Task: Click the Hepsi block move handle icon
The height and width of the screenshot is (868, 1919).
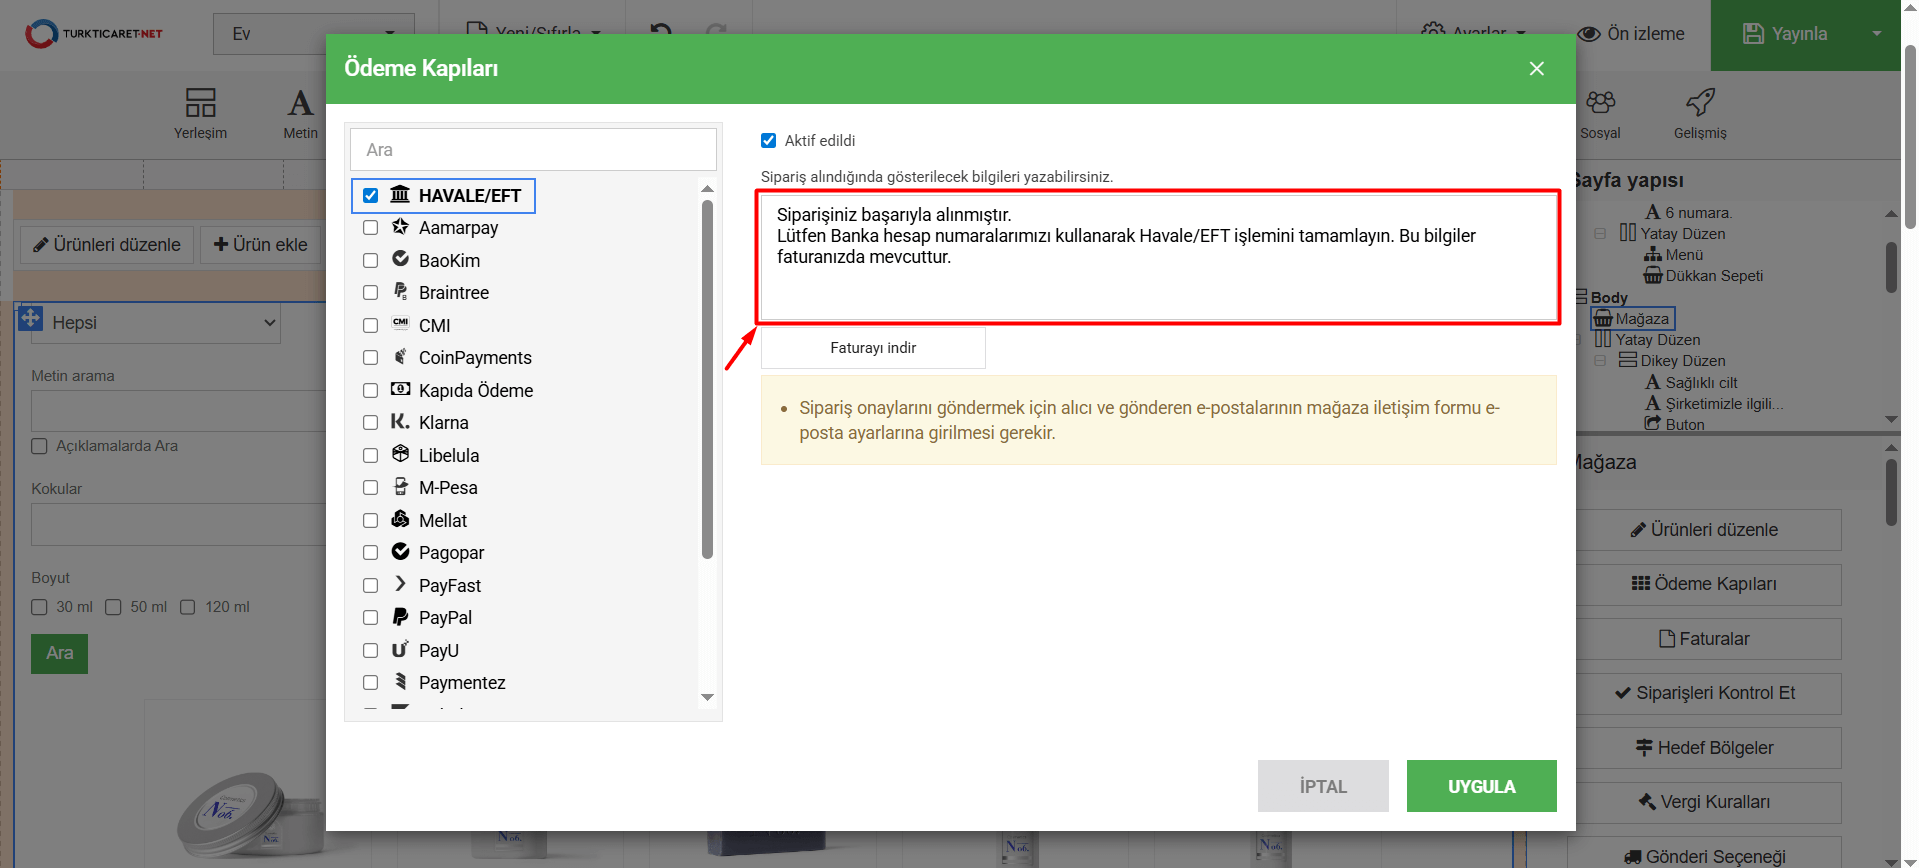Action: [30, 318]
